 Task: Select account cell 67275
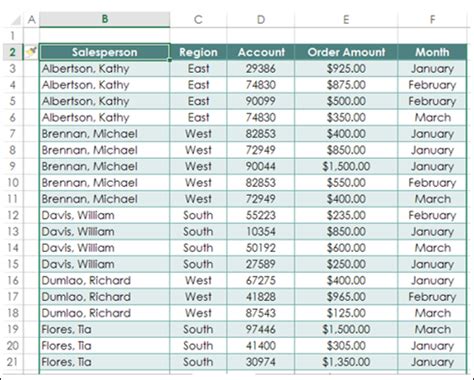point(261,280)
